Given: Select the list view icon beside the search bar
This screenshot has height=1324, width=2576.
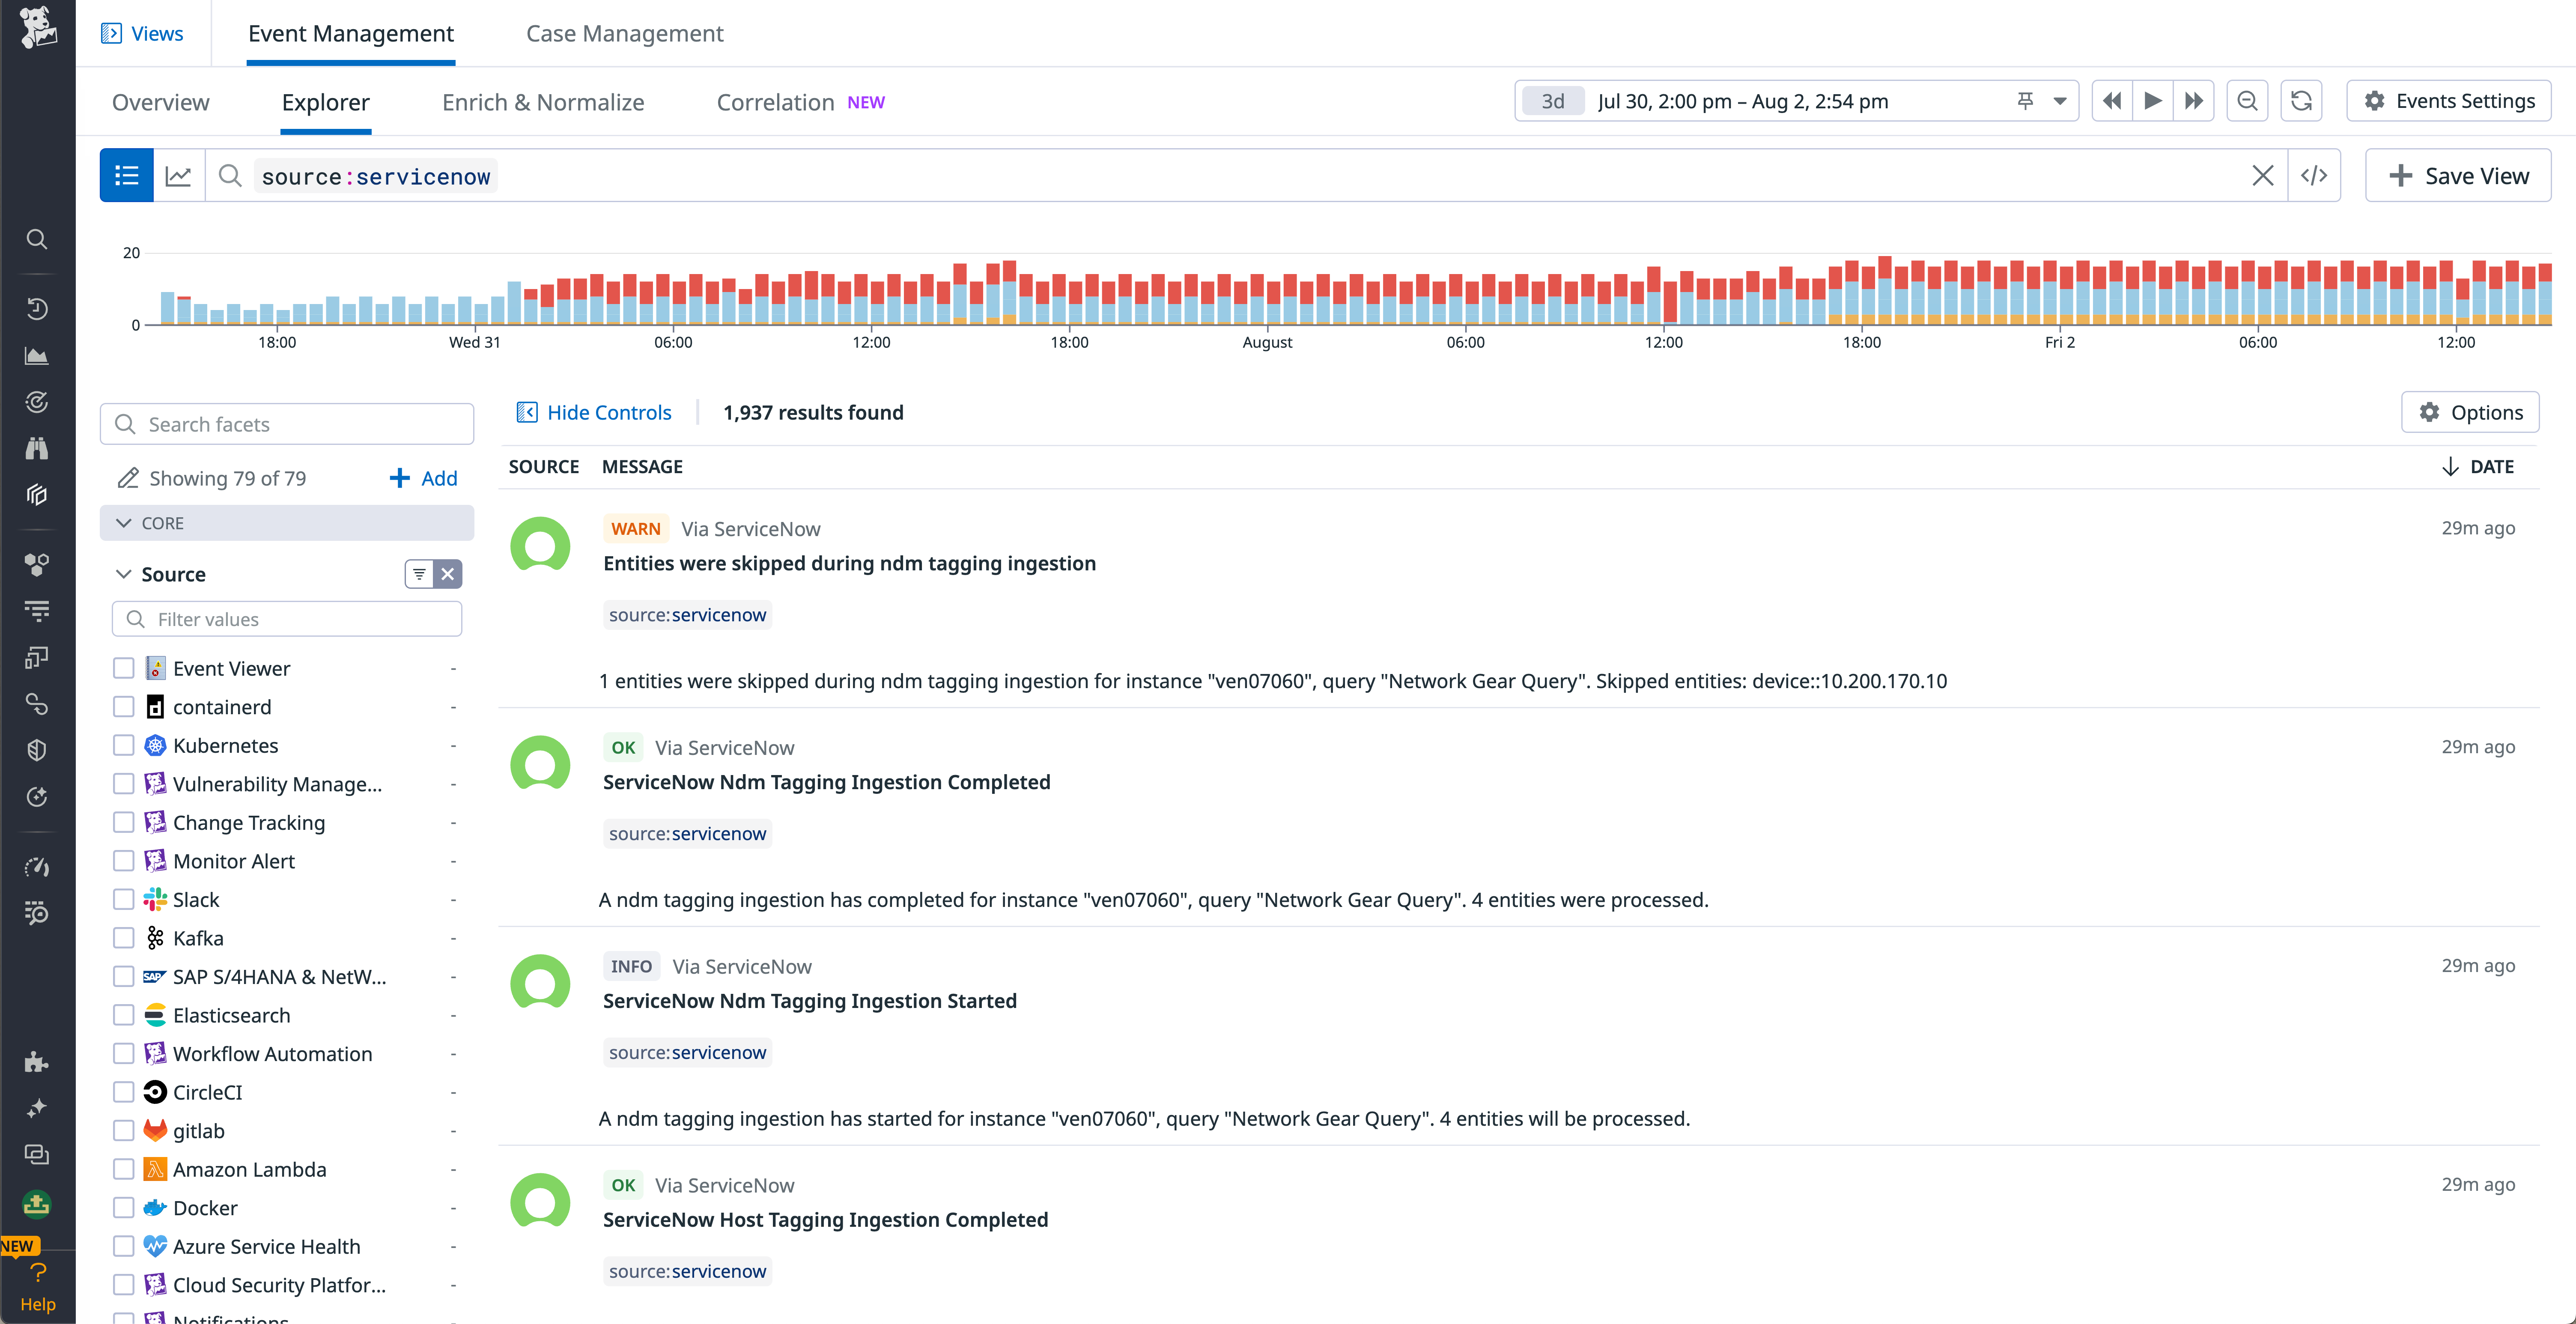Looking at the screenshot, I should (x=126, y=175).
